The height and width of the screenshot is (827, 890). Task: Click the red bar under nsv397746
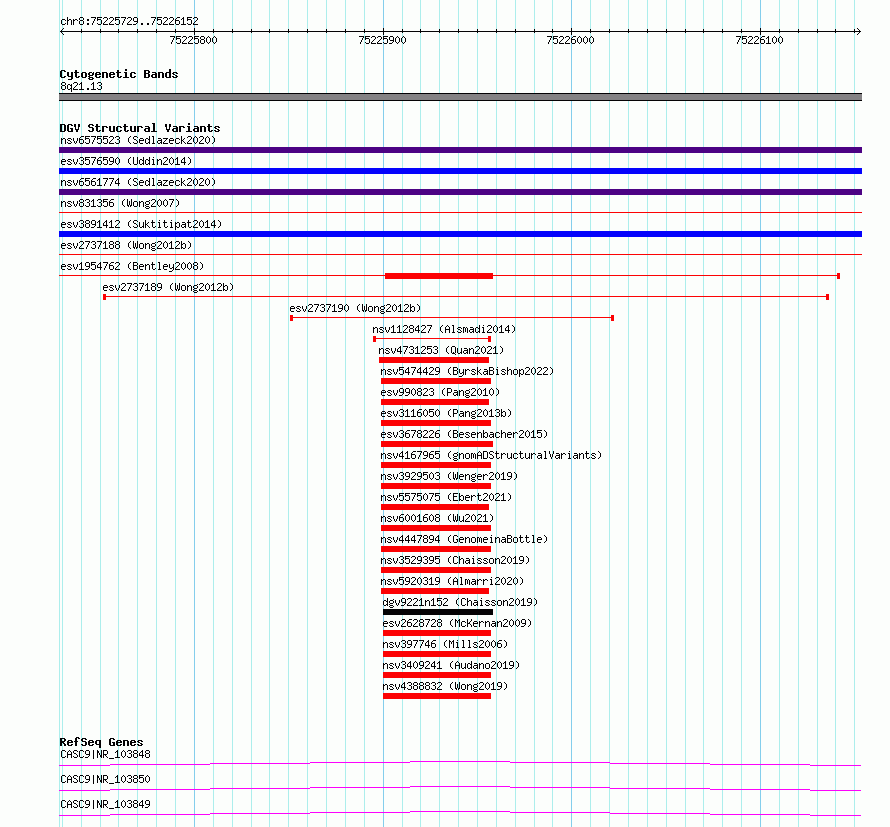coord(437,654)
